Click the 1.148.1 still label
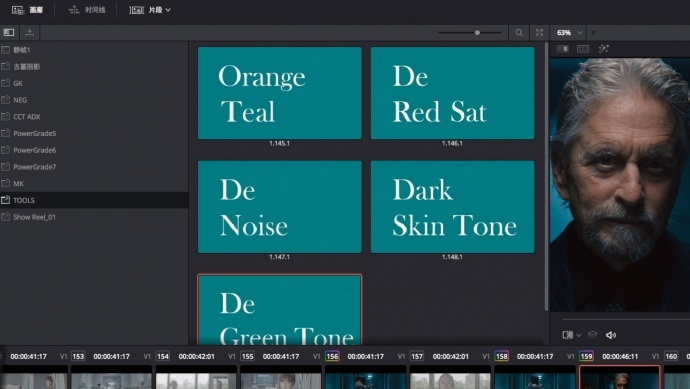Image resolution: width=690 pixels, height=389 pixels. [452, 257]
